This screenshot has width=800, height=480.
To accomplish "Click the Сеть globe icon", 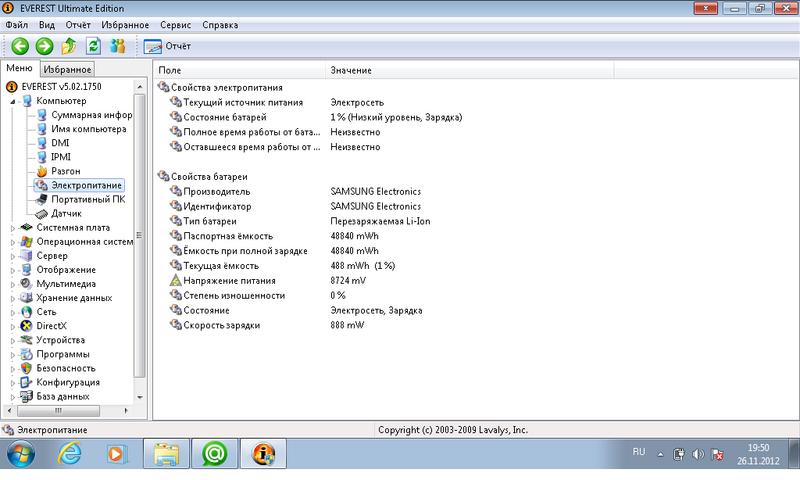I will (26, 312).
